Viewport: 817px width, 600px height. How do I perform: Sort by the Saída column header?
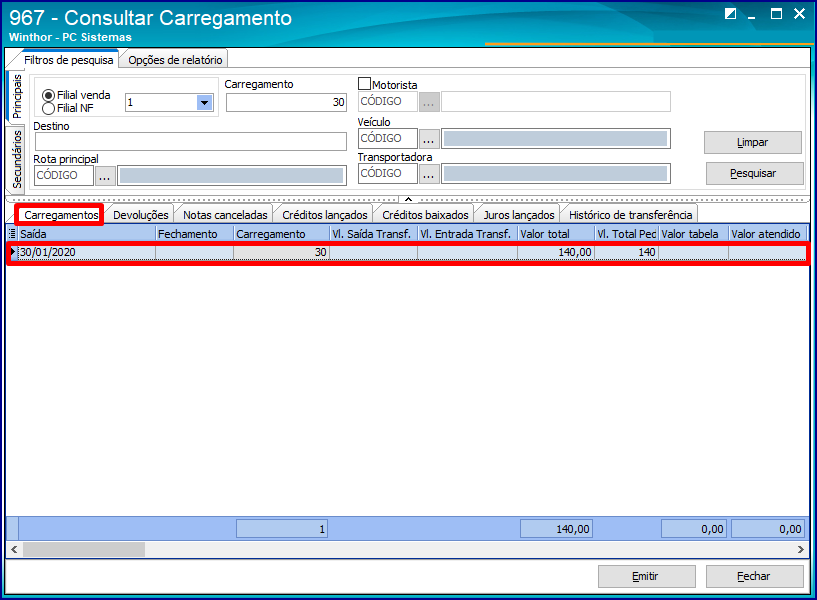87,234
